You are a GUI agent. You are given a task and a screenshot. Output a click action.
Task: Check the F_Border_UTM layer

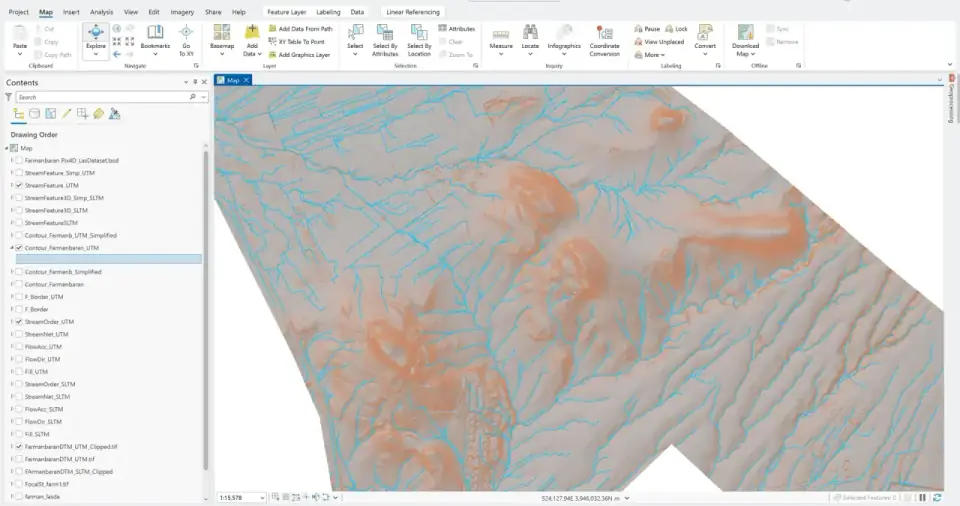[x=19, y=297]
